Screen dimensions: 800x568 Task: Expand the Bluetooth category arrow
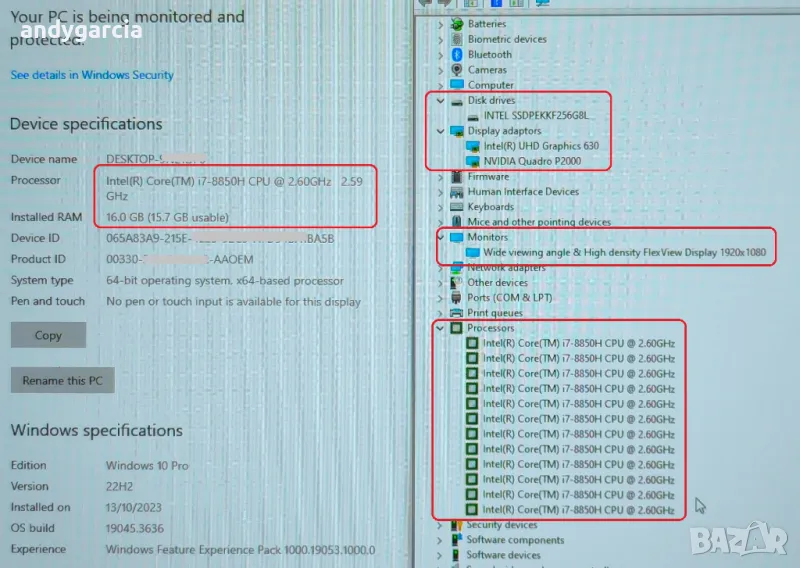[x=441, y=55]
